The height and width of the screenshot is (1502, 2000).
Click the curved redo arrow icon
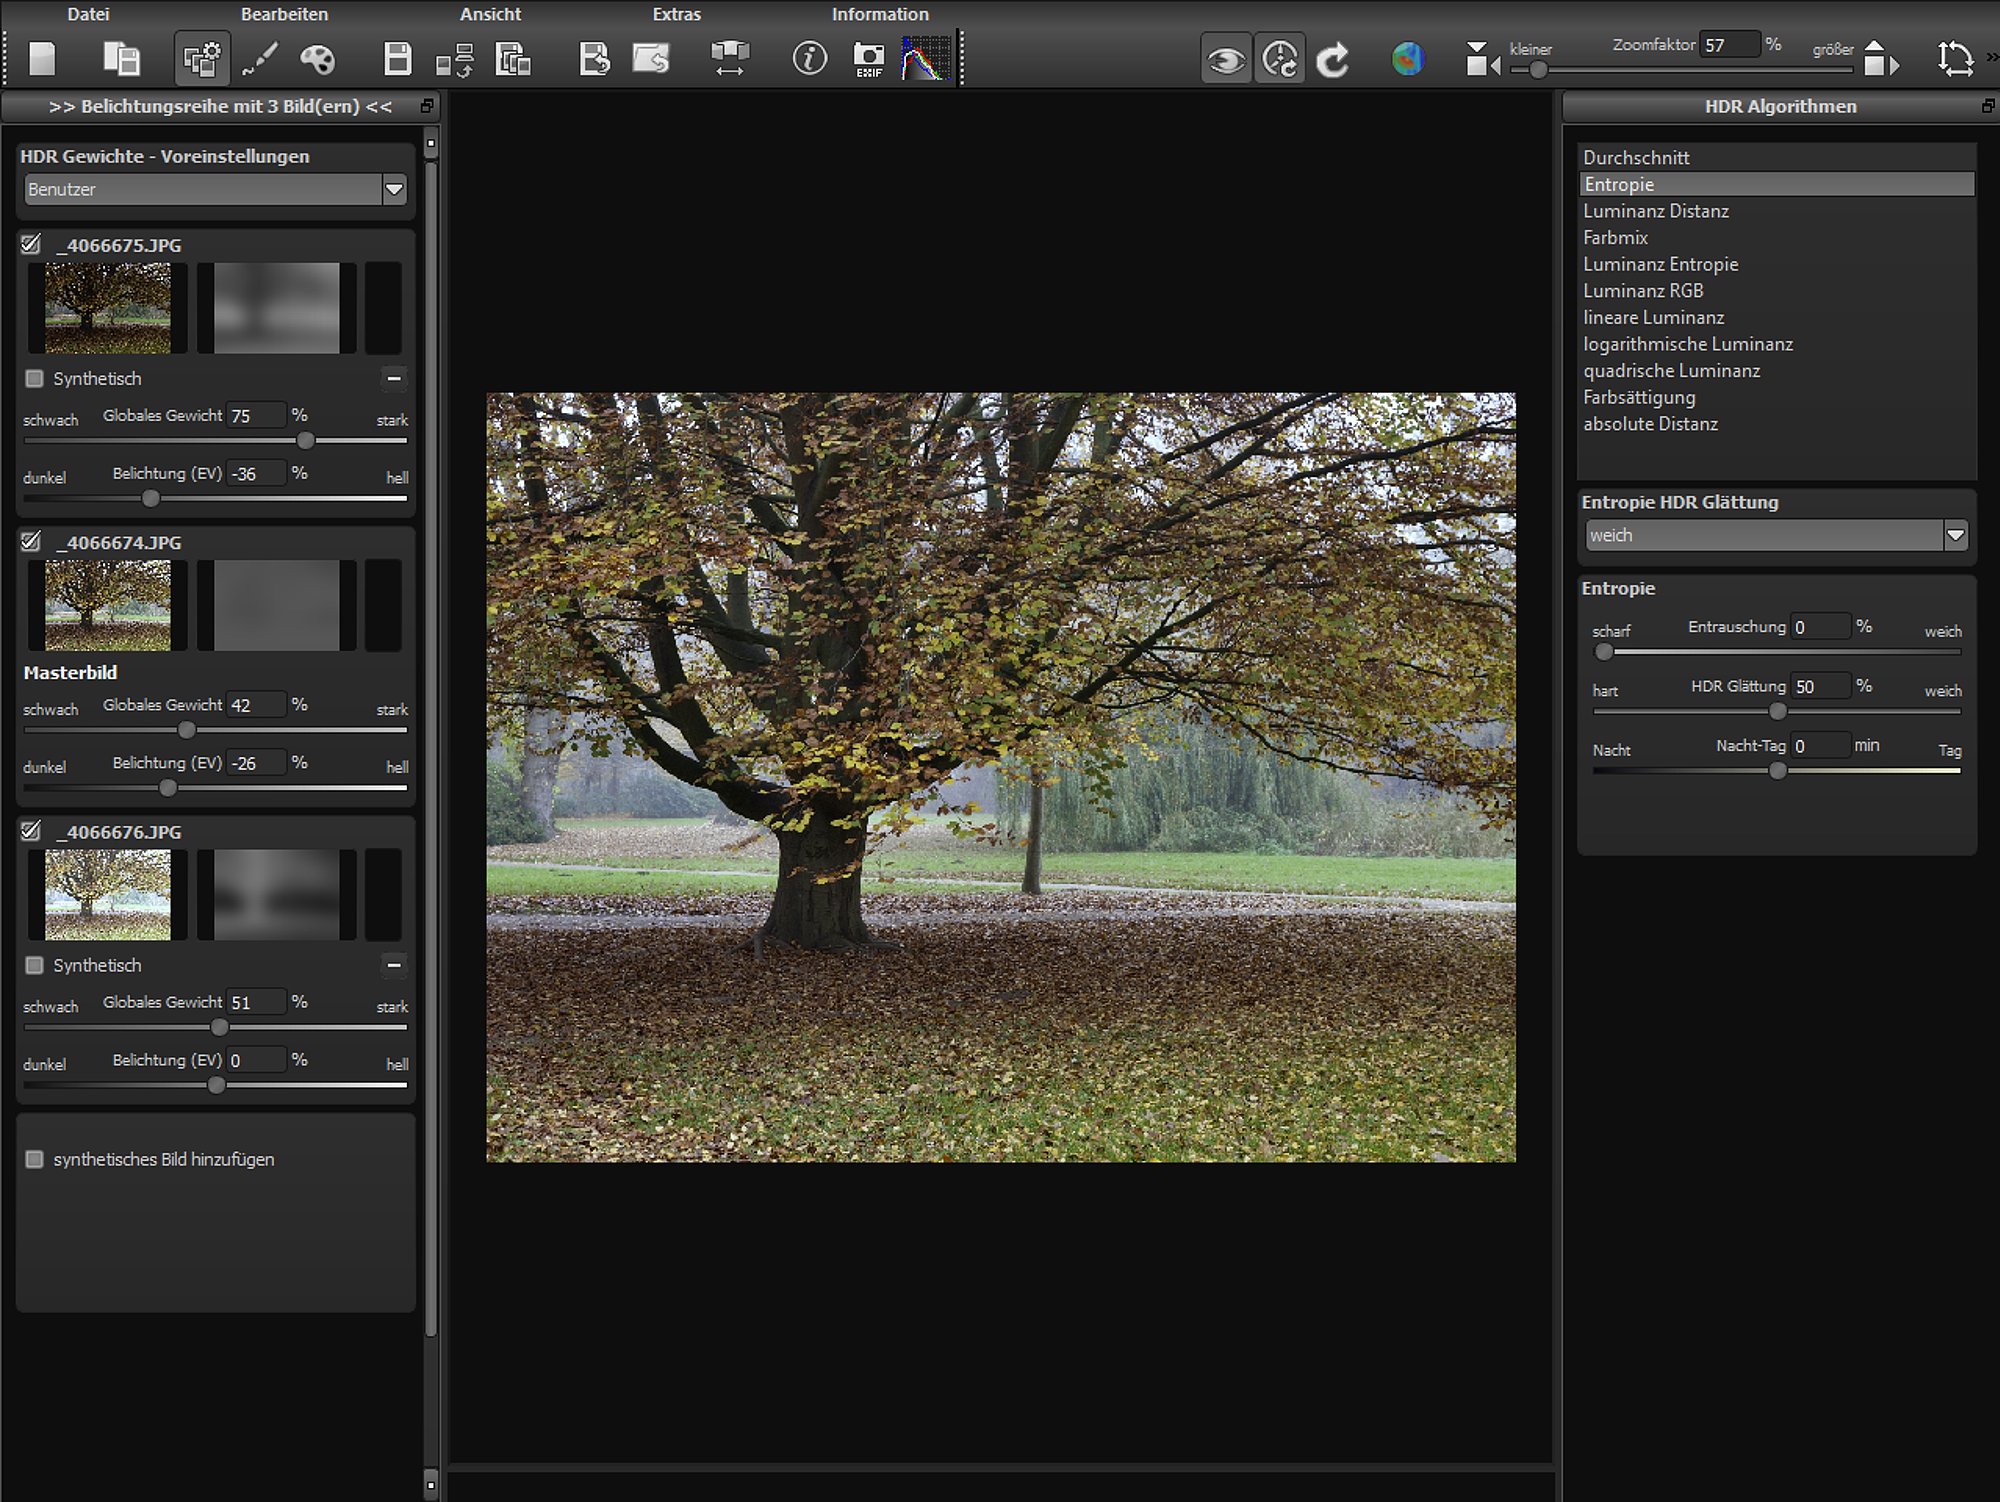pyautogui.click(x=1332, y=60)
